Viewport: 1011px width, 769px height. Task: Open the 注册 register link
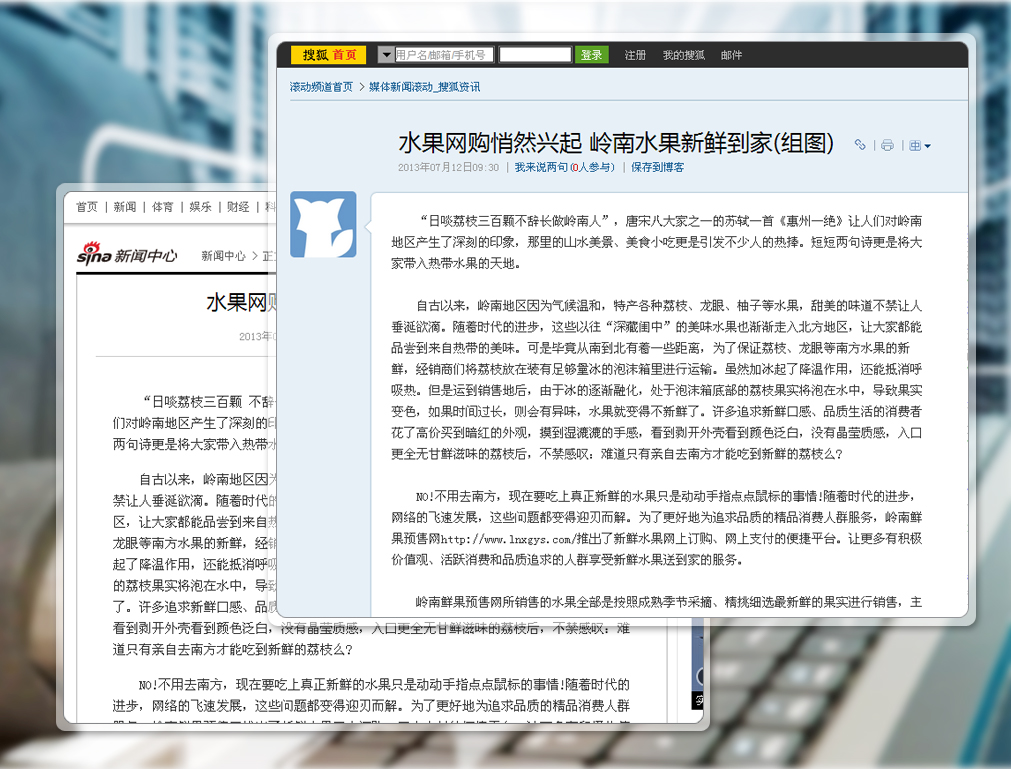point(635,55)
